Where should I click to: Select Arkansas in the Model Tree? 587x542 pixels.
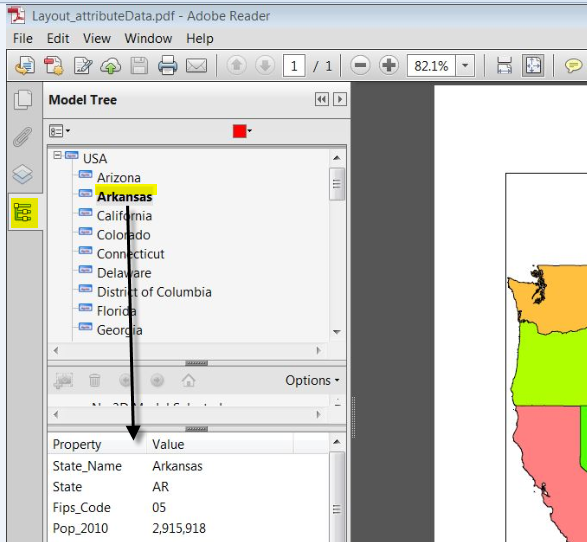pyautogui.click(x=125, y=197)
